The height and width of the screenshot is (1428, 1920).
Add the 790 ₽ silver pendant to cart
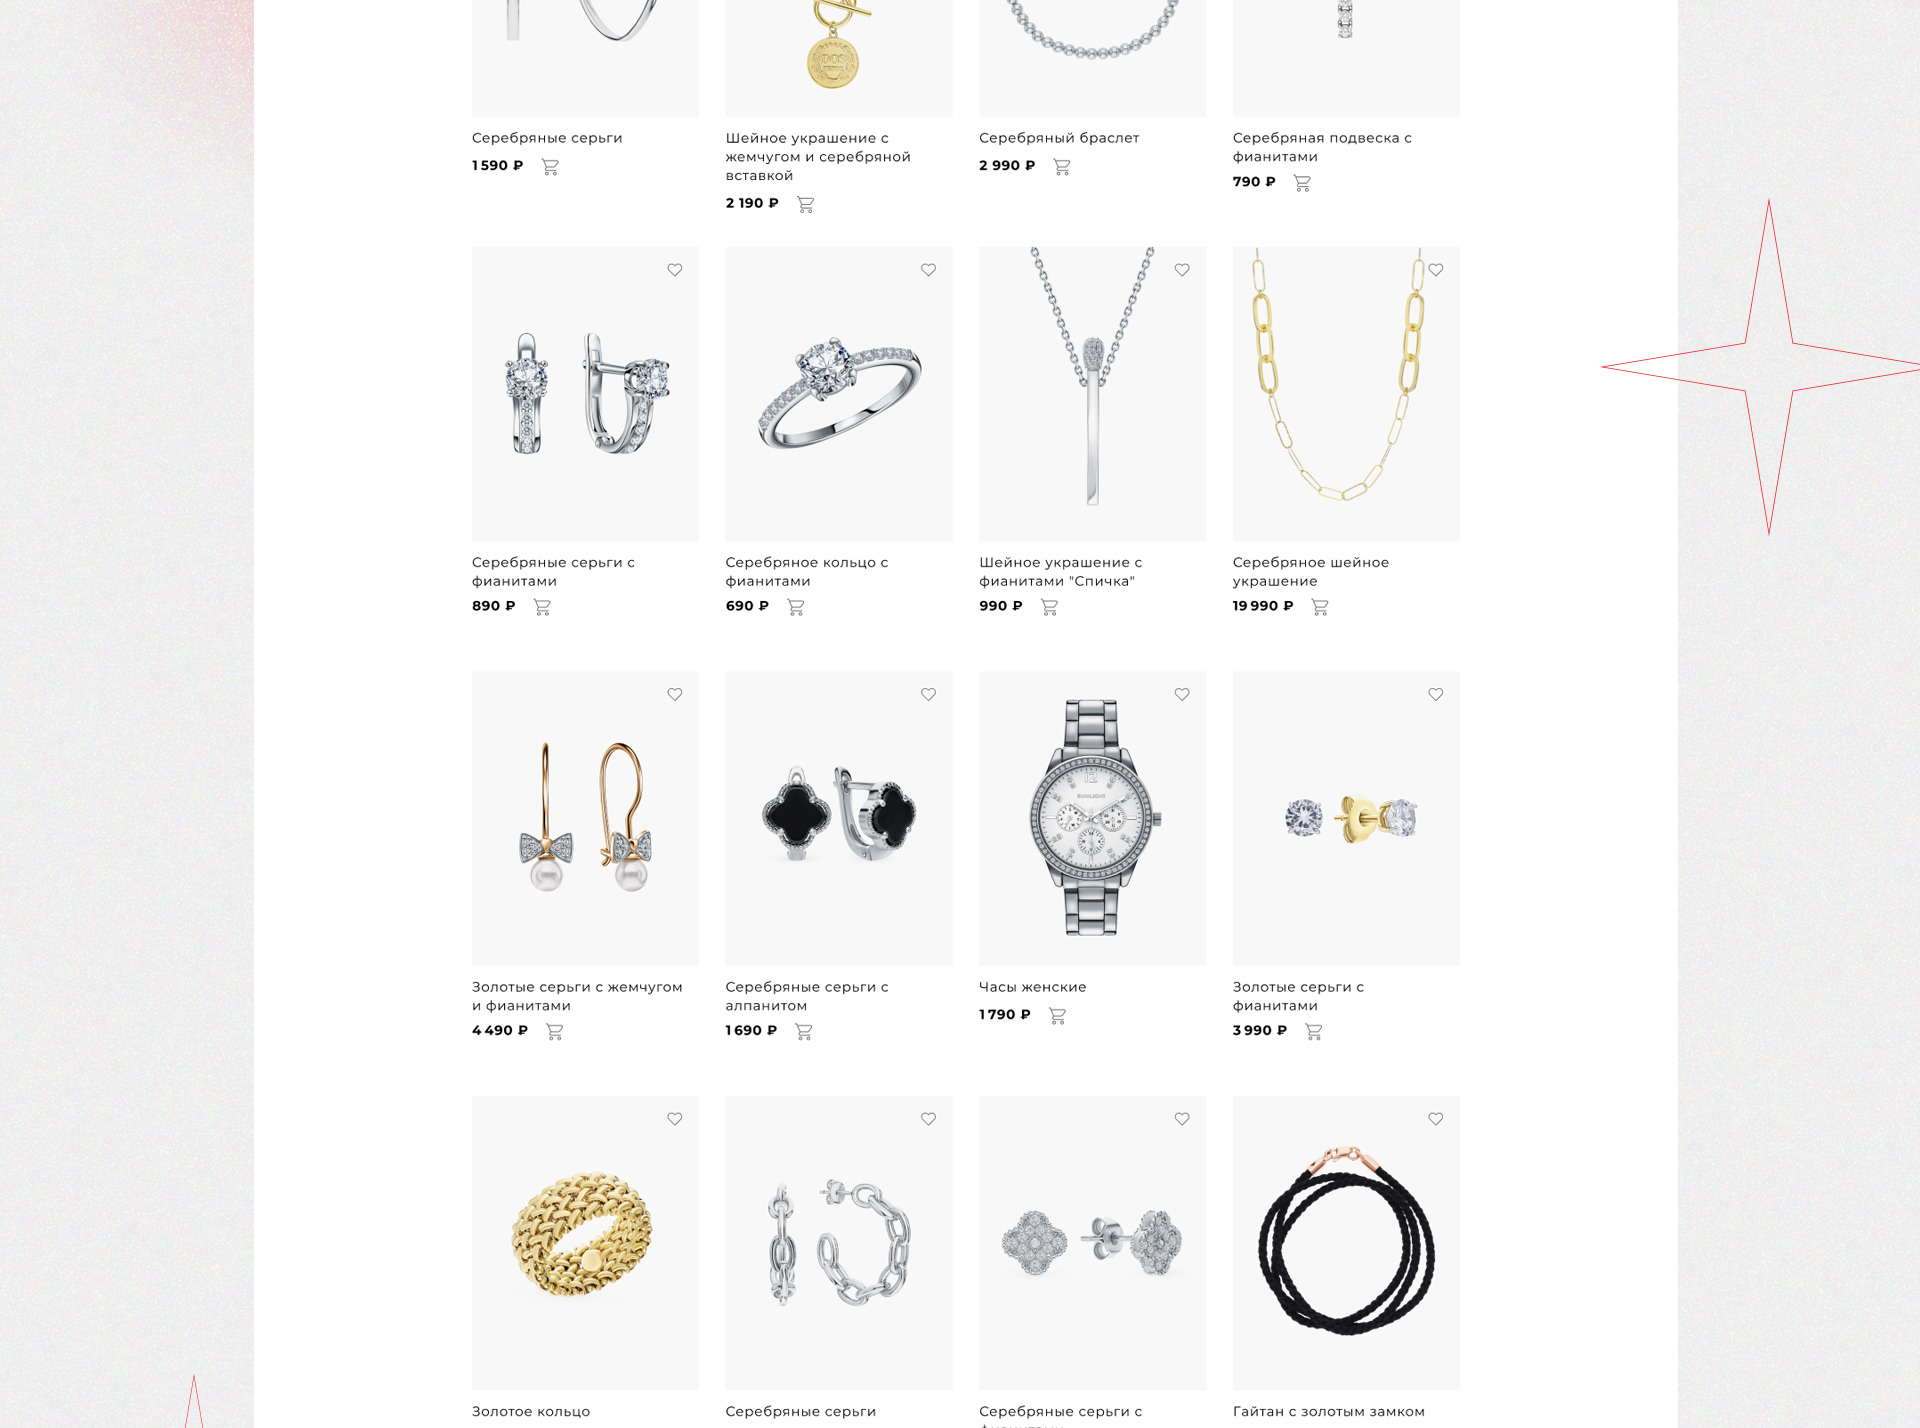[x=1302, y=183]
